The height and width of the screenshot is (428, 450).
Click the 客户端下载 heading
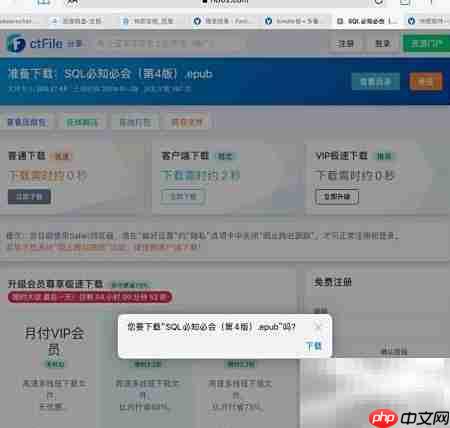[x=185, y=156]
